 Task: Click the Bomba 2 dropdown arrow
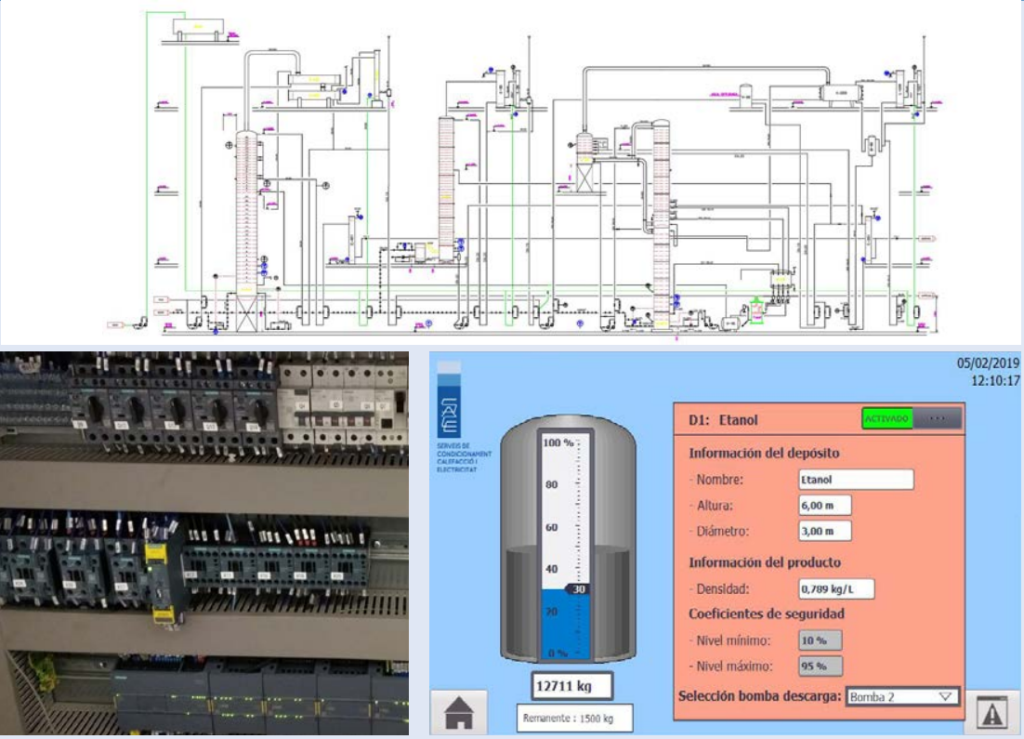pyautogui.click(x=946, y=696)
